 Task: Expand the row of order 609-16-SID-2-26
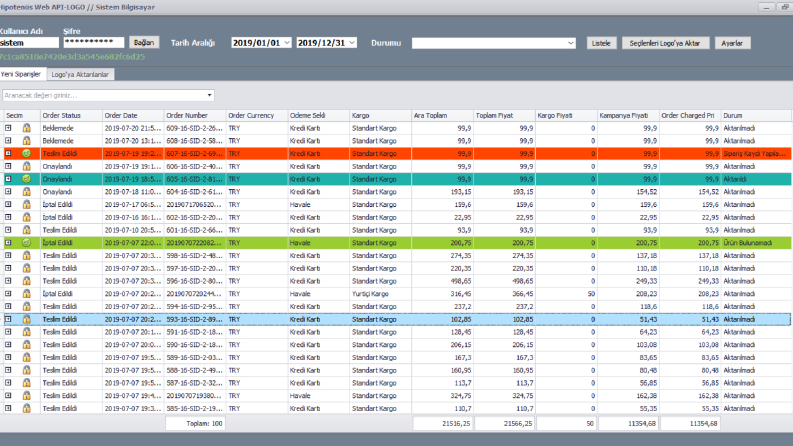[8, 128]
